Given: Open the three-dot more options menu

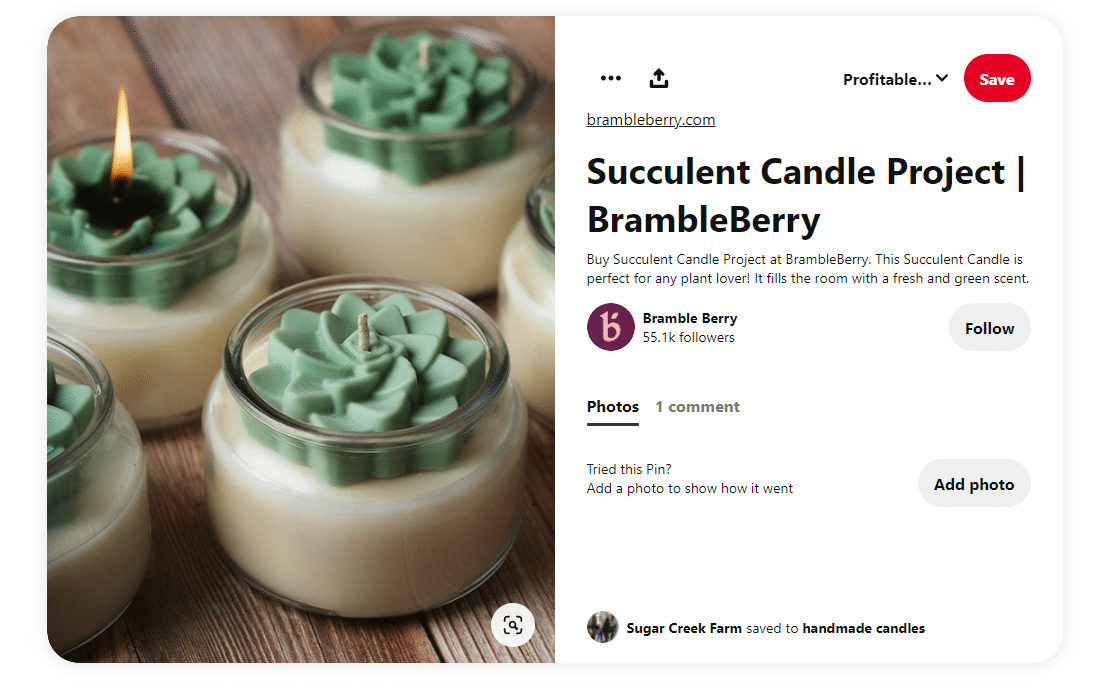Looking at the screenshot, I should coord(611,78).
